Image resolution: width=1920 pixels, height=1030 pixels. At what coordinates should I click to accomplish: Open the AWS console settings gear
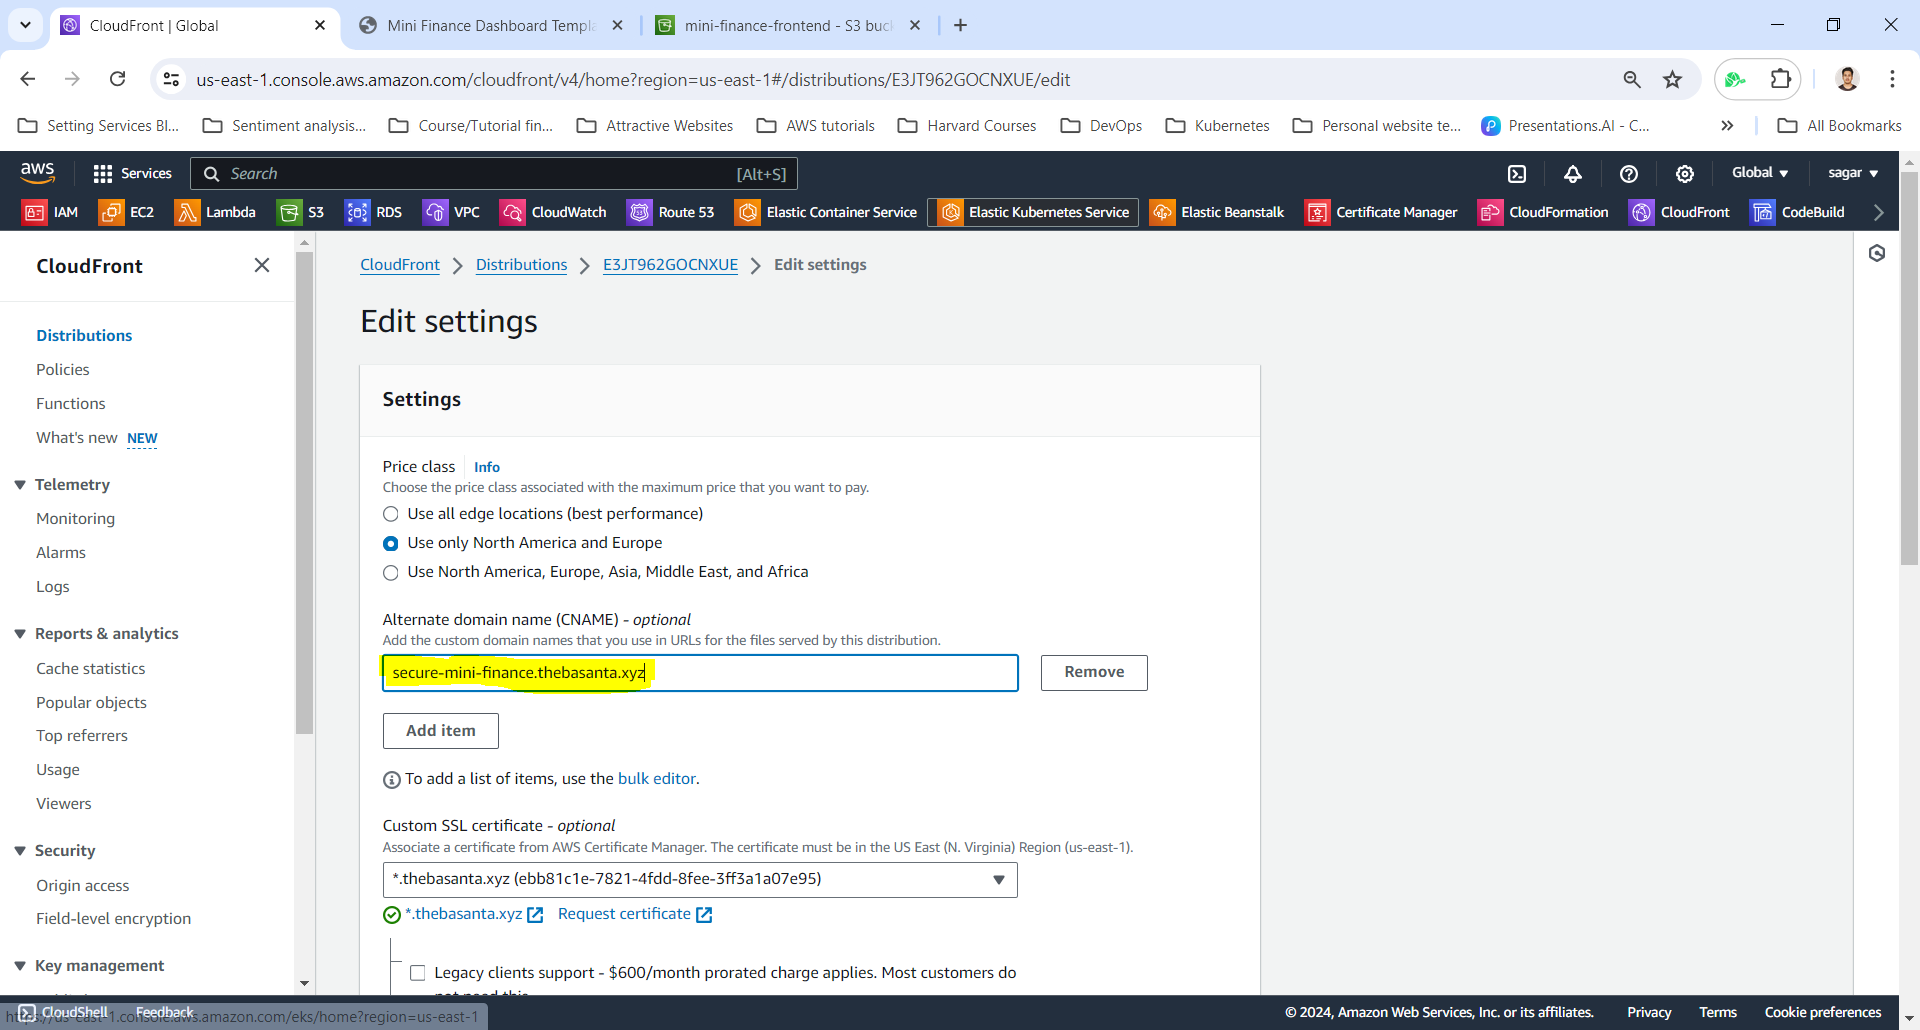tap(1685, 174)
